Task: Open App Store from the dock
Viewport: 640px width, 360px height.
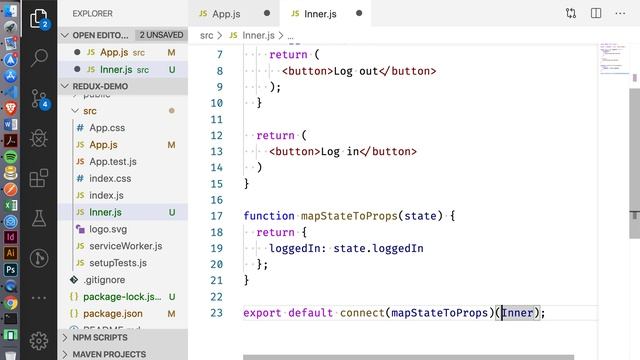Action: coord(11,76)
